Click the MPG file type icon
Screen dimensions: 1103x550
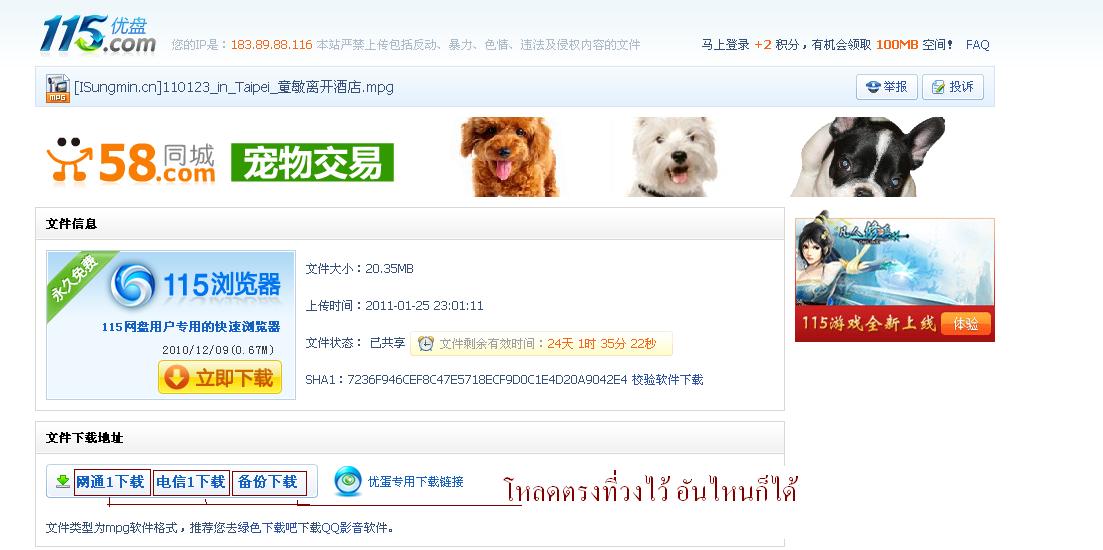(58, 88)
